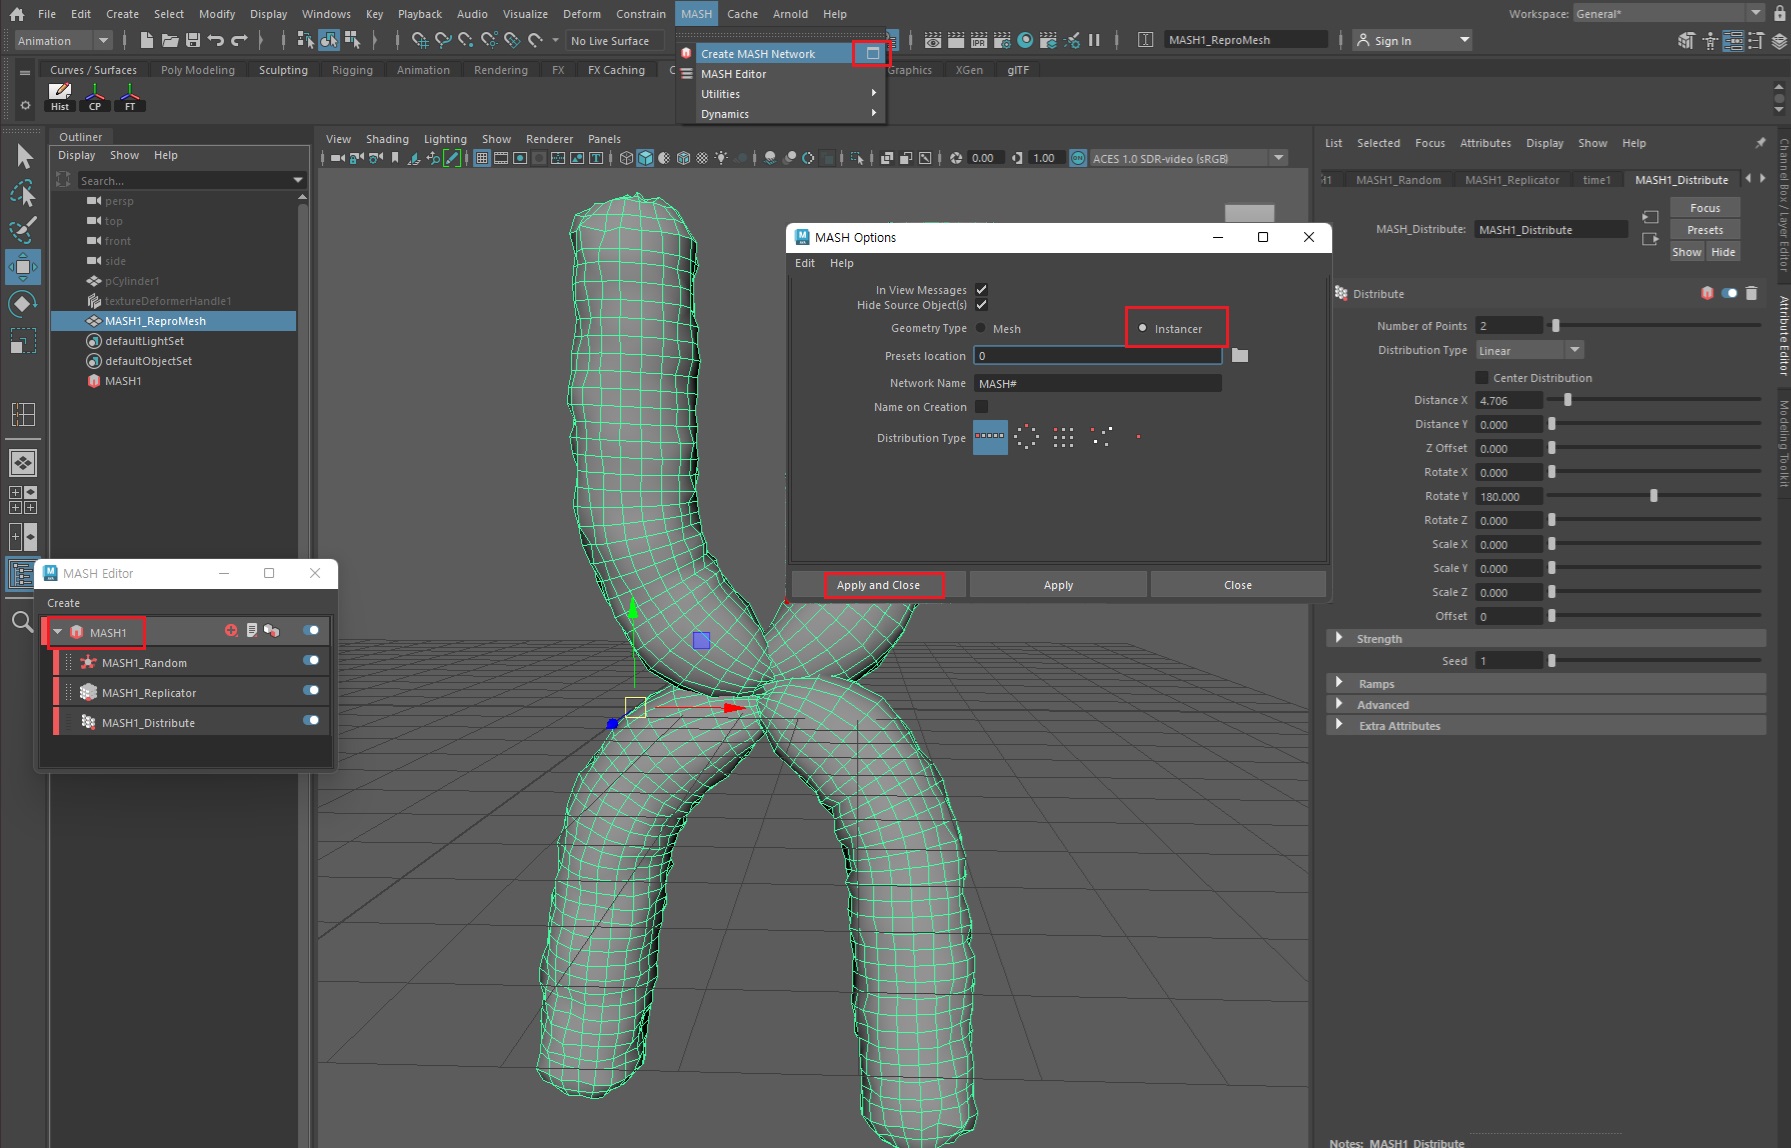Select the linear distribution type icon
This screenshot has height=1148, width=1791.
990,437
